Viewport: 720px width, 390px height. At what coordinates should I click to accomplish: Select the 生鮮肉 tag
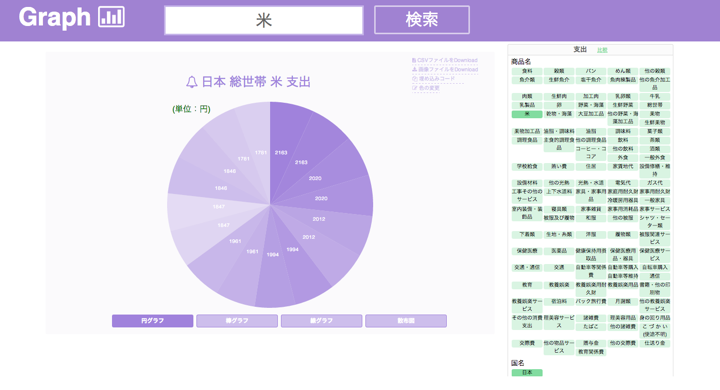(559, 96)
